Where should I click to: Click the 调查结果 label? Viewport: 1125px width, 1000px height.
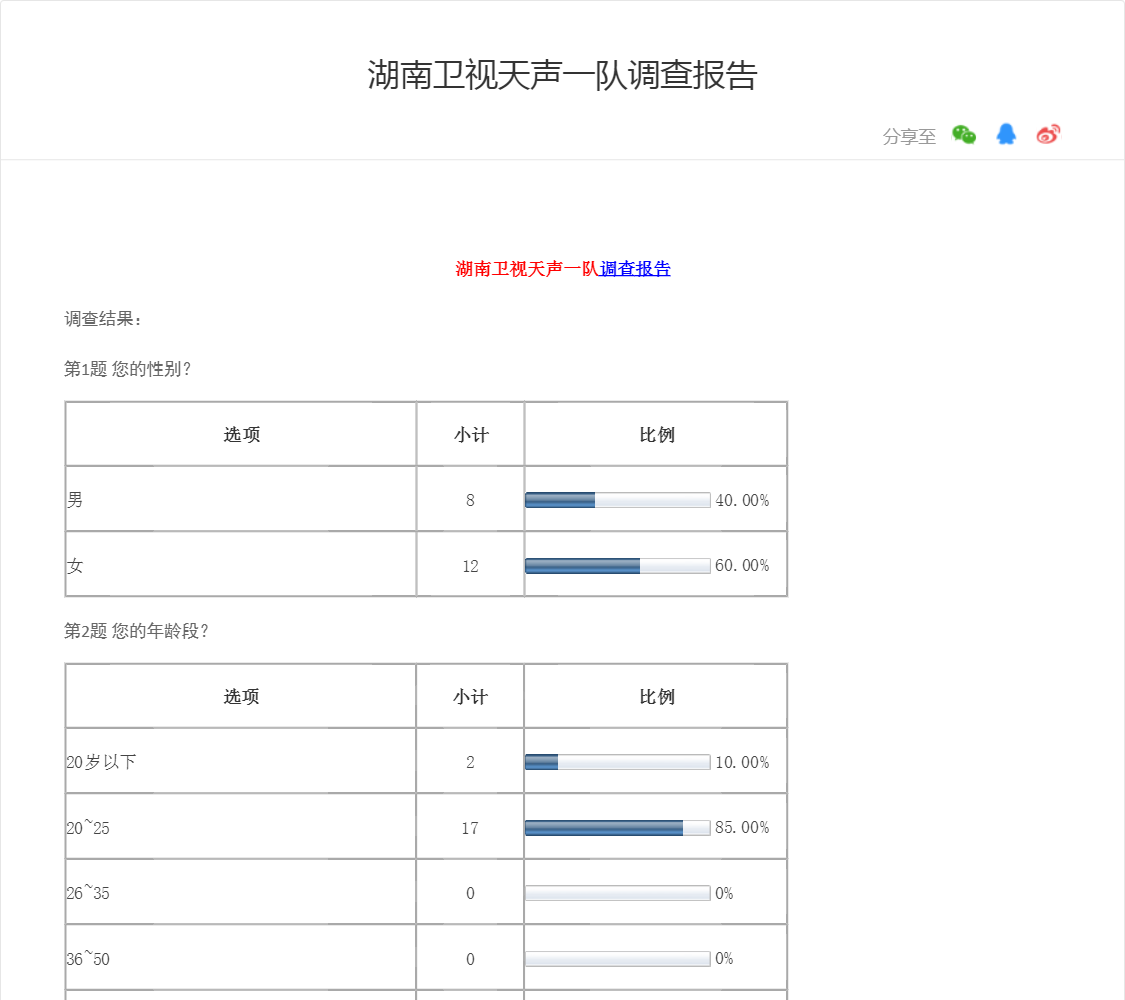(103, 319)
